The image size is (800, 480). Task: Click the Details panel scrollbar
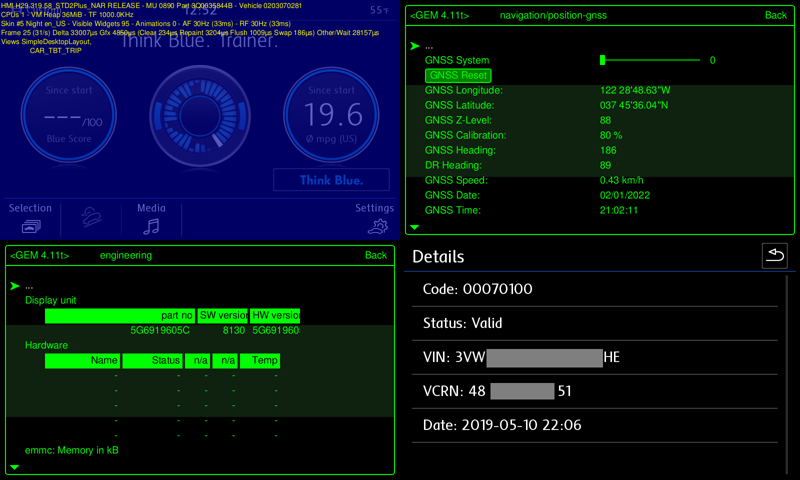(x=787, y=375)
